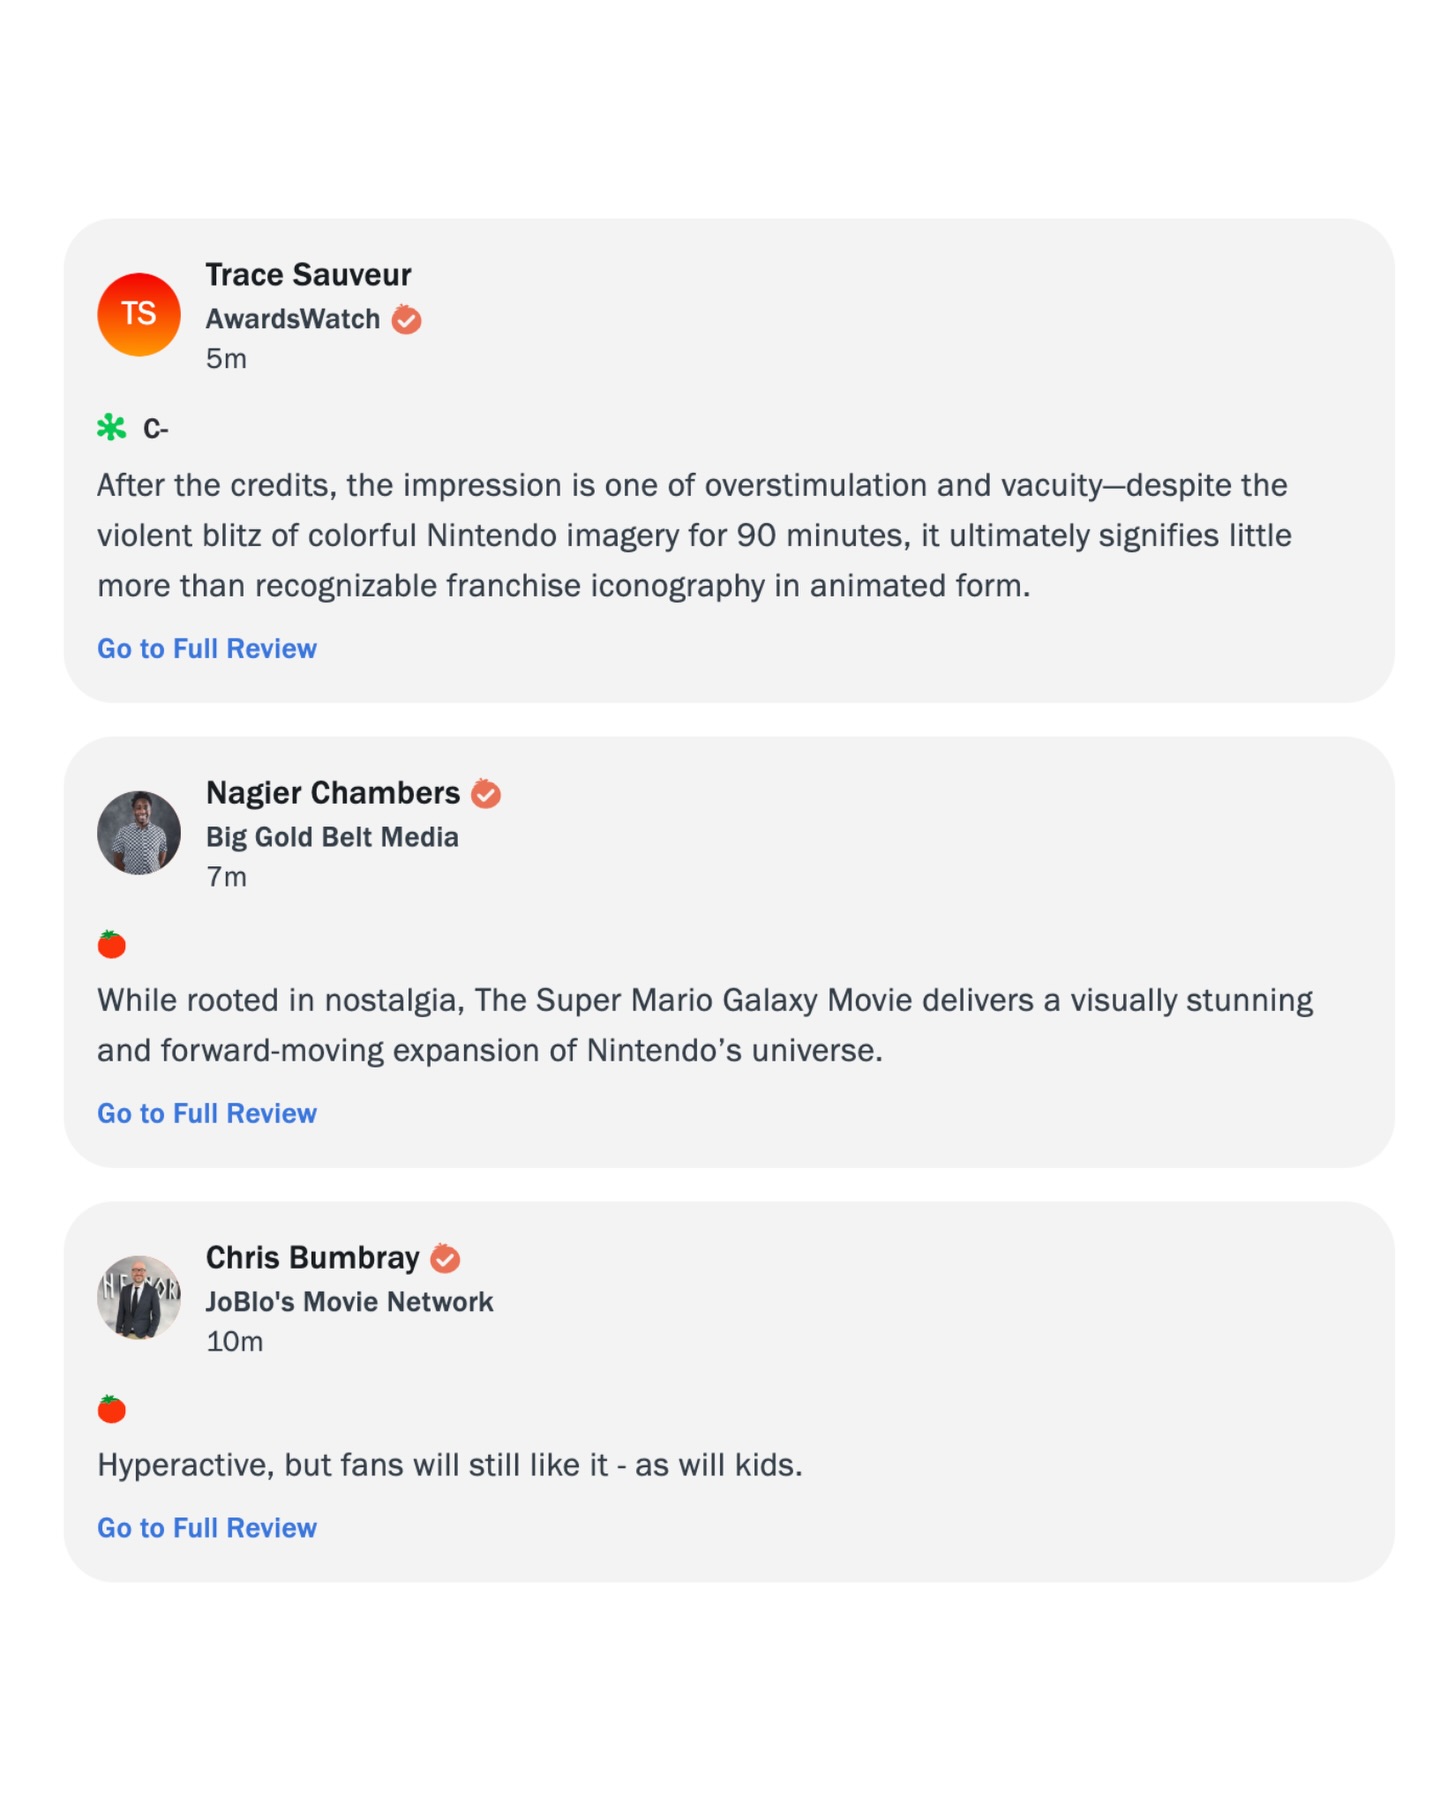This screenshot has width=1440, height=1798.
Task: Open Trace Sauveur's critic profile name
Action: point(308,275)
